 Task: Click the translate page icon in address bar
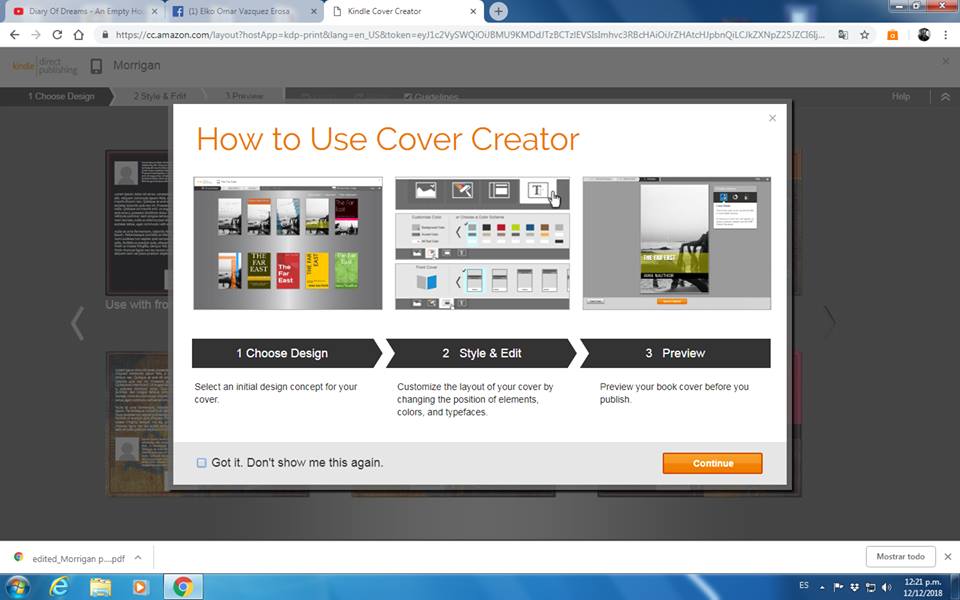coord(843,34)
